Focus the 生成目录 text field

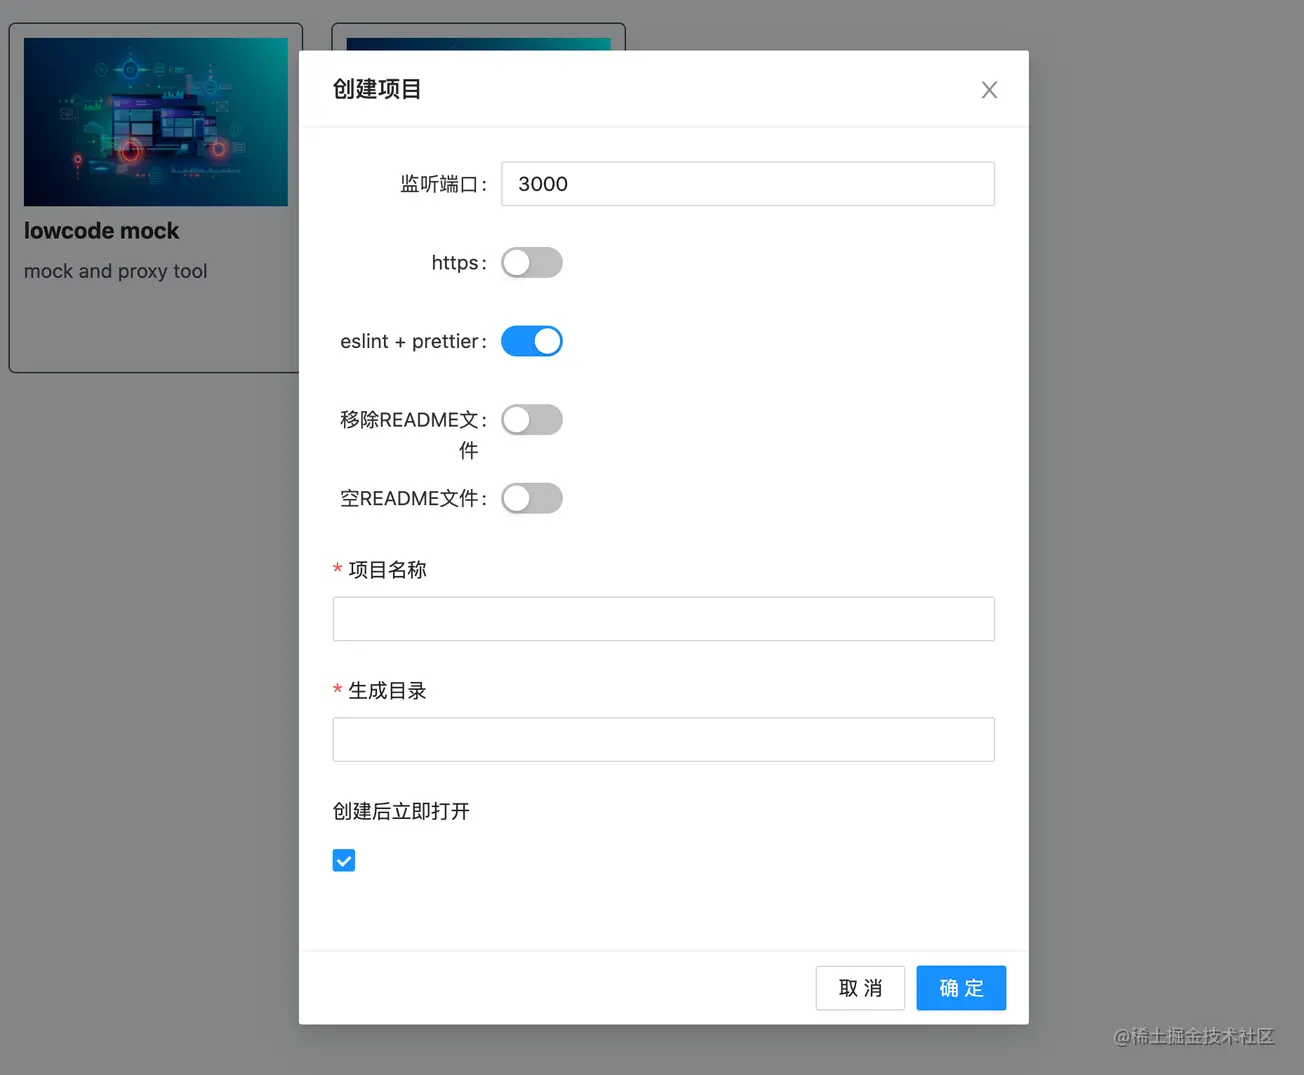point(663,740)
